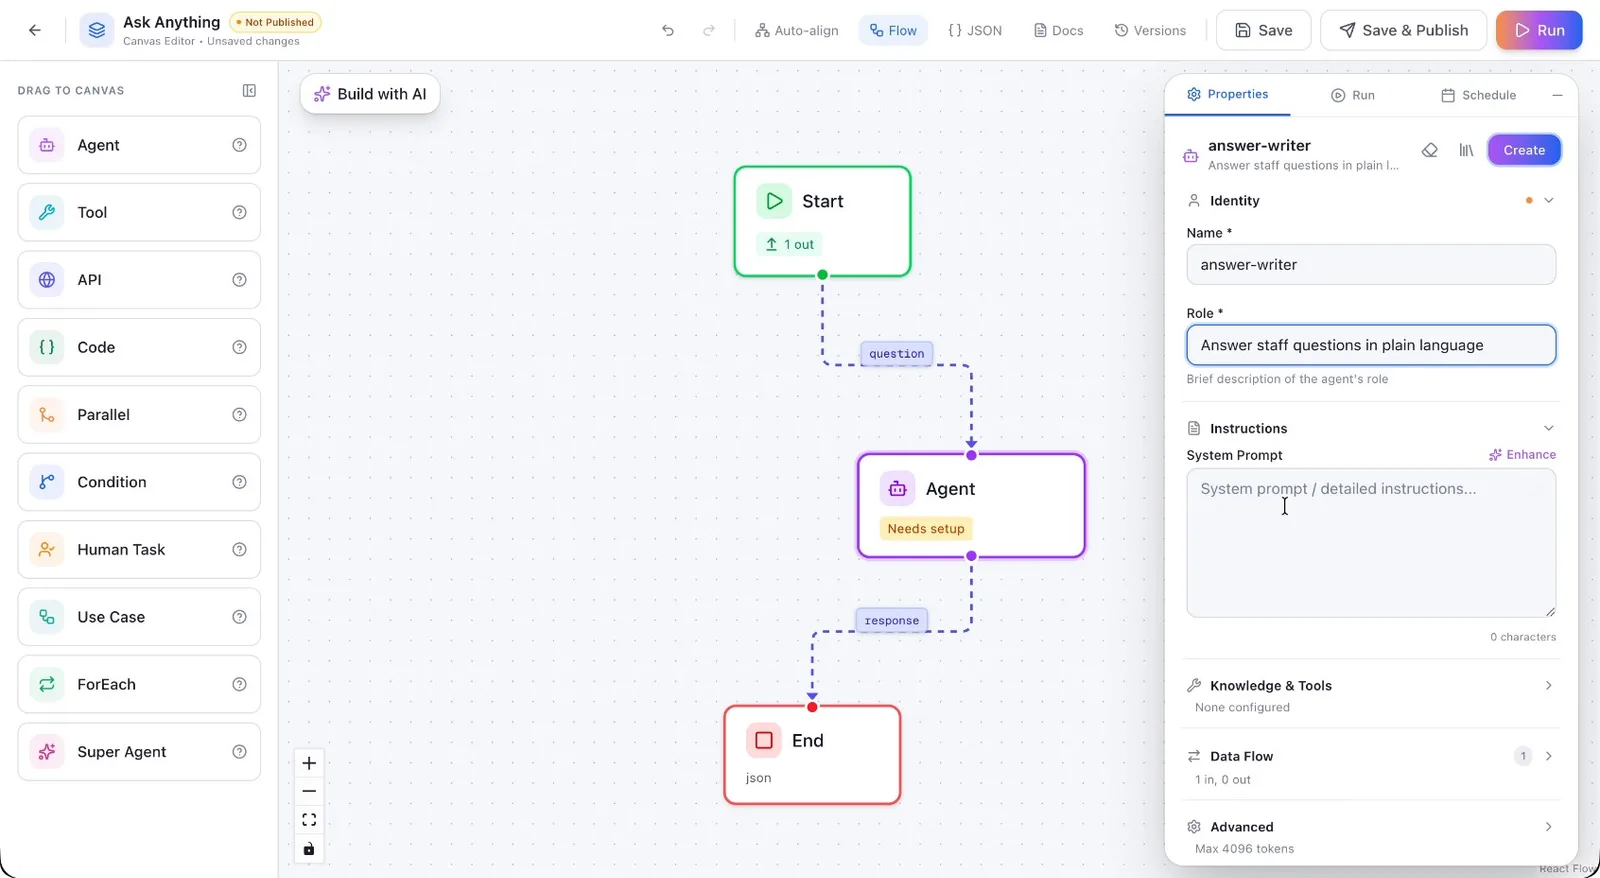
Task: Minimize the properties panel
Action: tap(1557, 95)
